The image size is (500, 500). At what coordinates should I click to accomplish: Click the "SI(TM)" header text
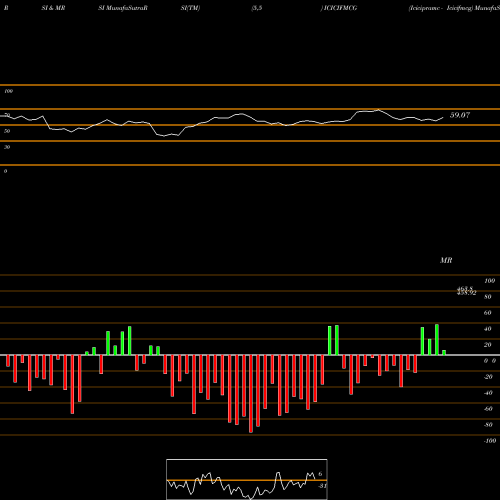point(190,8)
